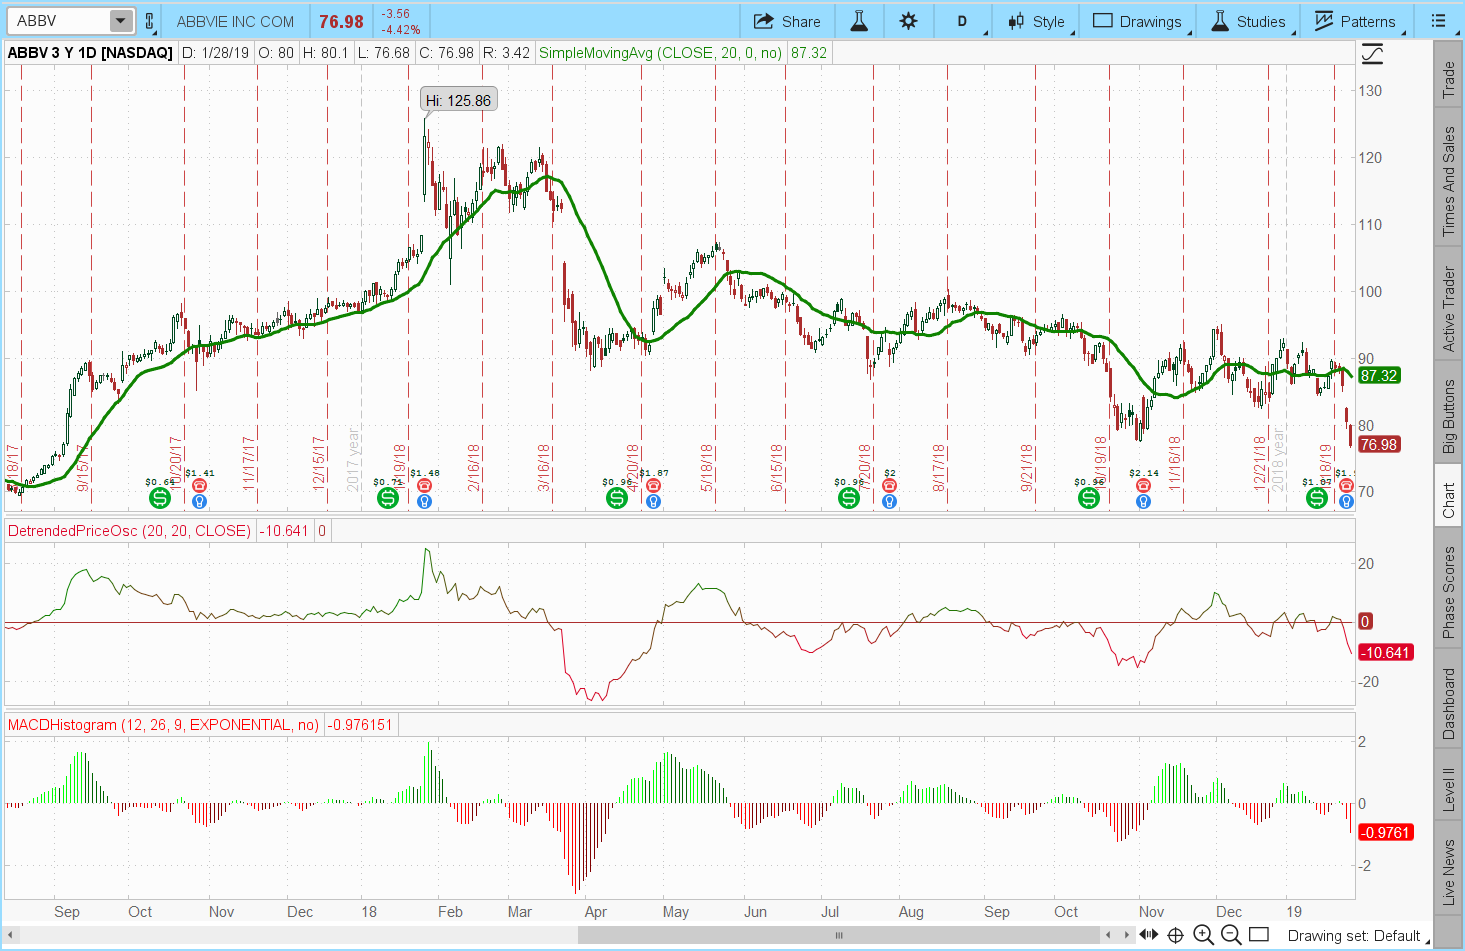The height and width of the screenshot is (951, 1465).
Task: Open the chart settings gear
Action: 908,21
